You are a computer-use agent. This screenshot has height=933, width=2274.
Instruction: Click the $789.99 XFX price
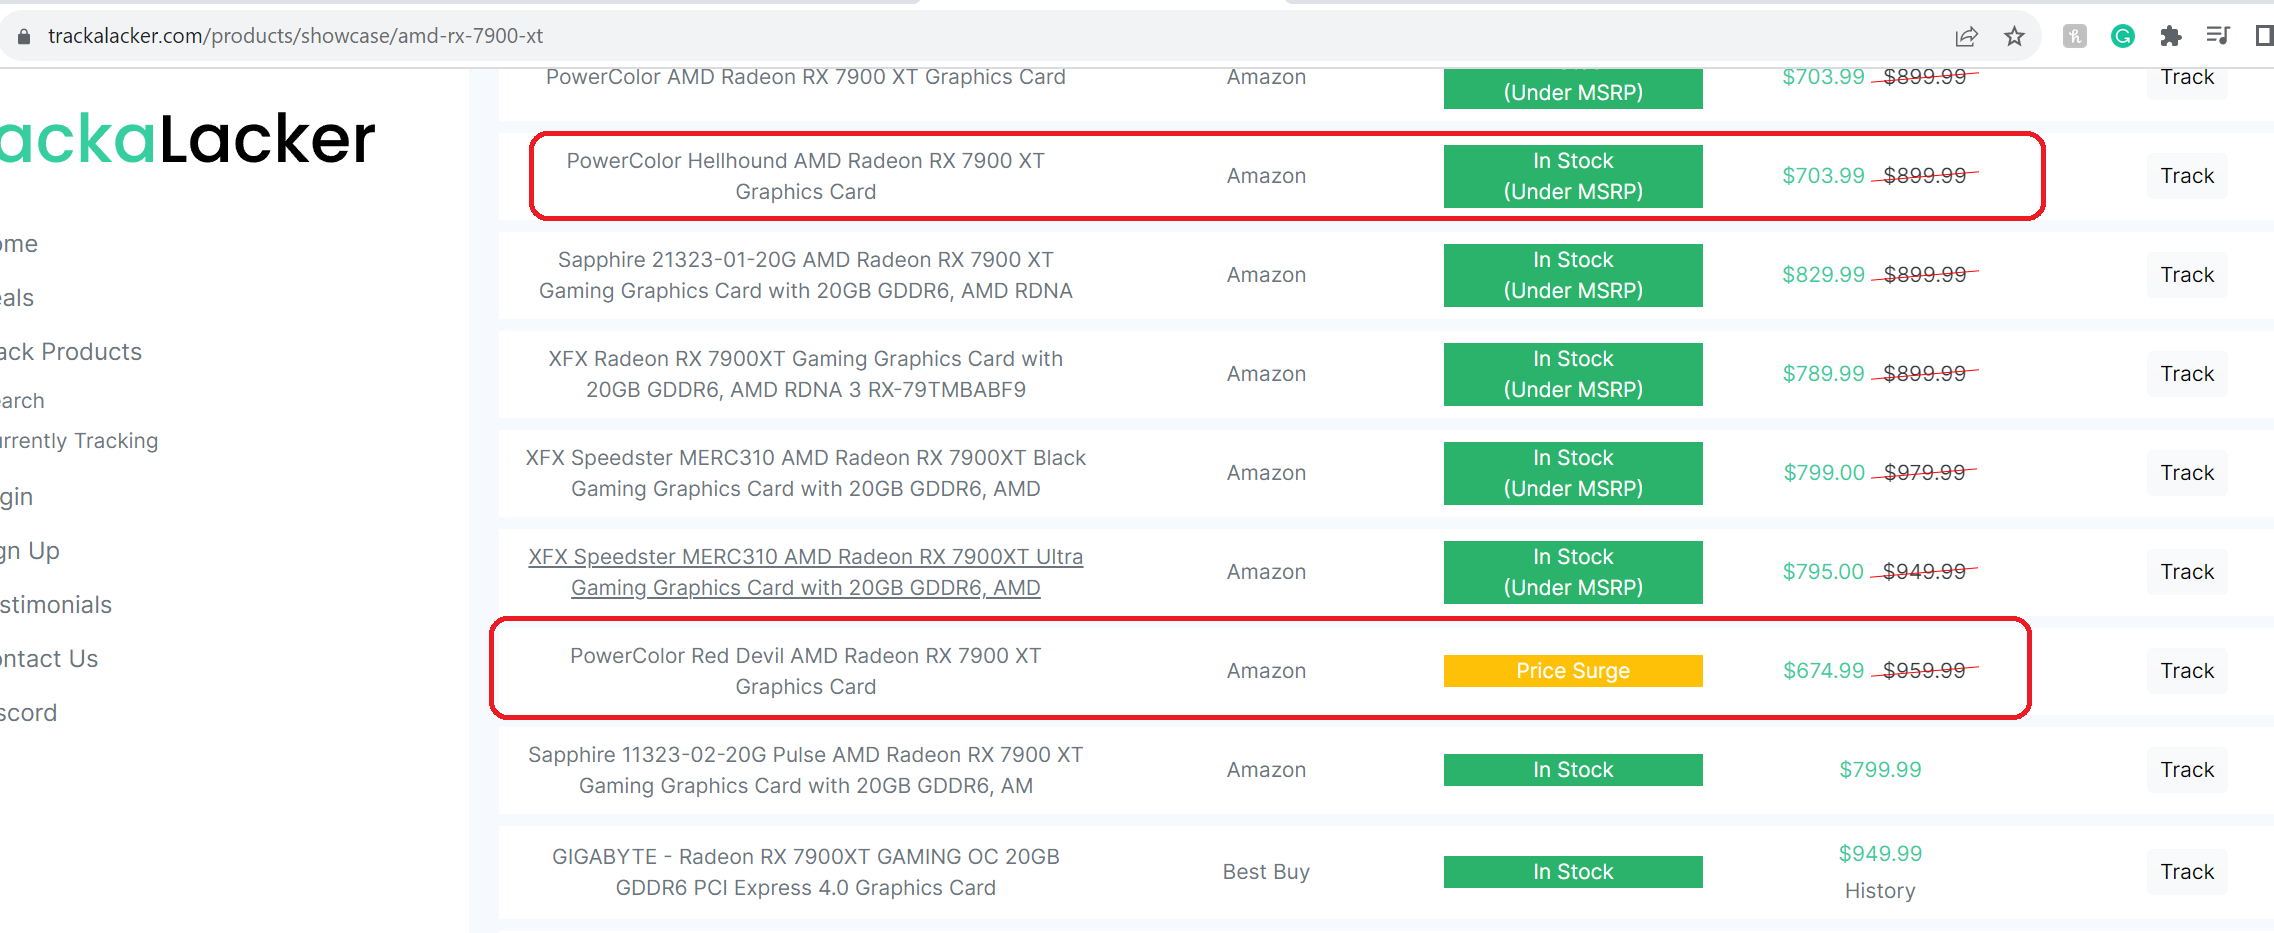[1824, 374]
